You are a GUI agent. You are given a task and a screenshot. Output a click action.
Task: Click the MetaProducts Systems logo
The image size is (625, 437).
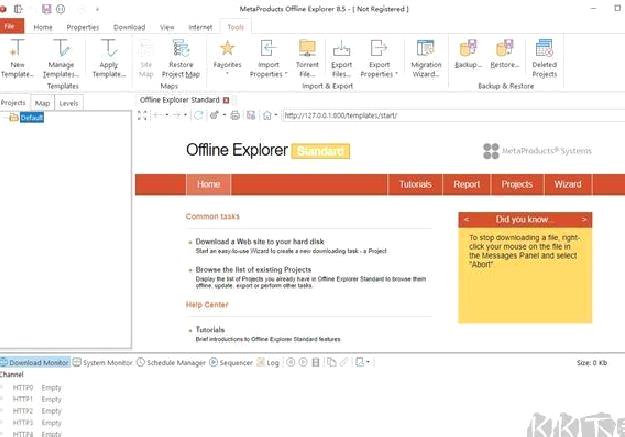point(537,151)
